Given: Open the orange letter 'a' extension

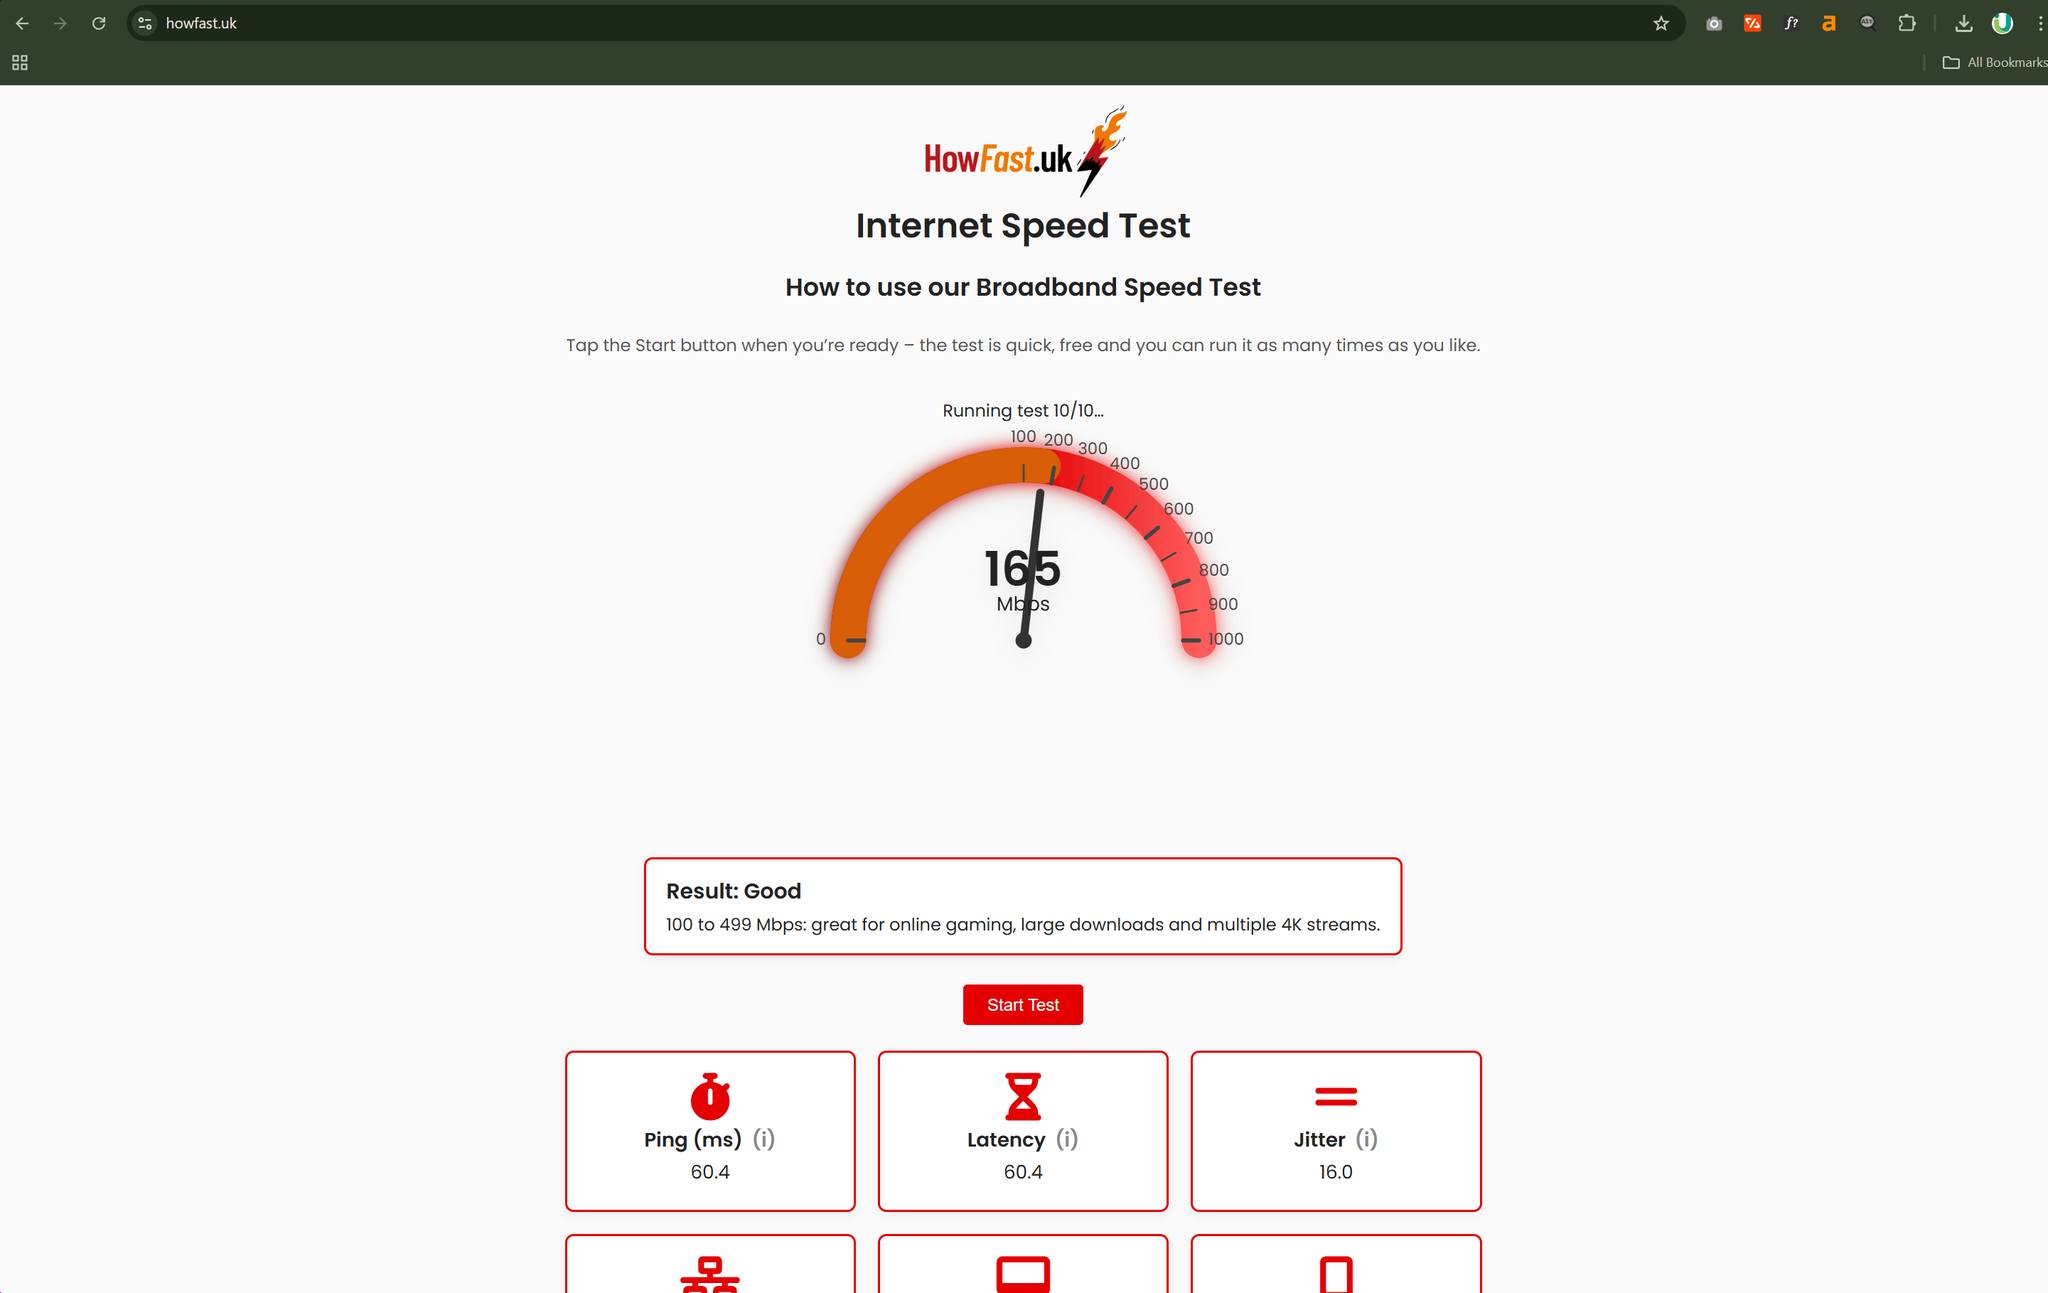Looking at the screenshot, I should click(1829, 23).
